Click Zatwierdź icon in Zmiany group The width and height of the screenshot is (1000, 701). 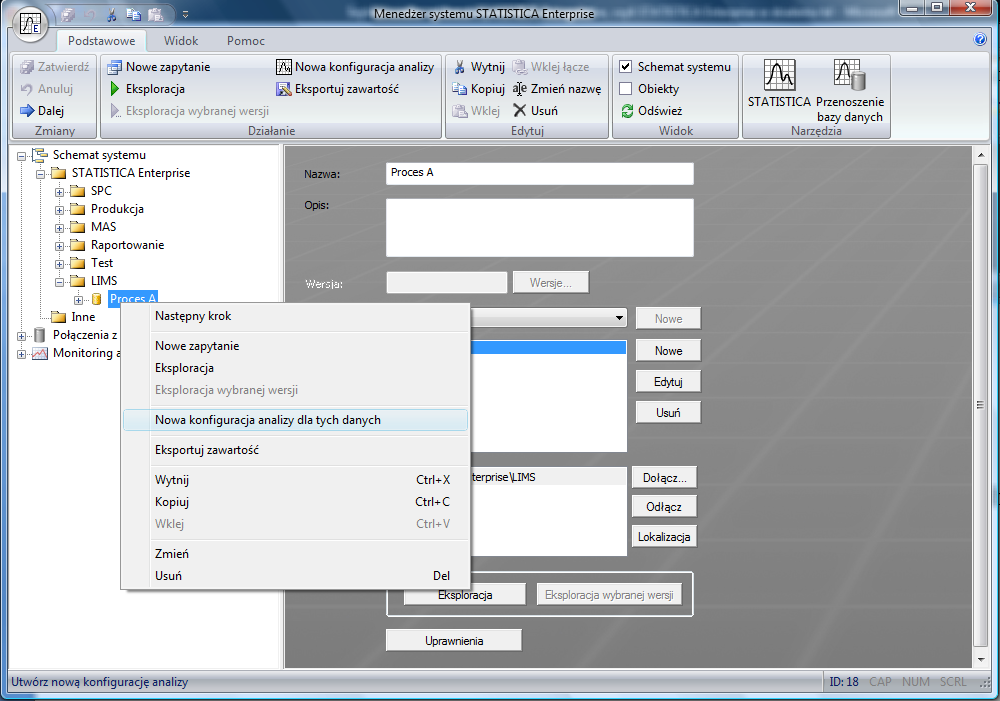[27, 67]
